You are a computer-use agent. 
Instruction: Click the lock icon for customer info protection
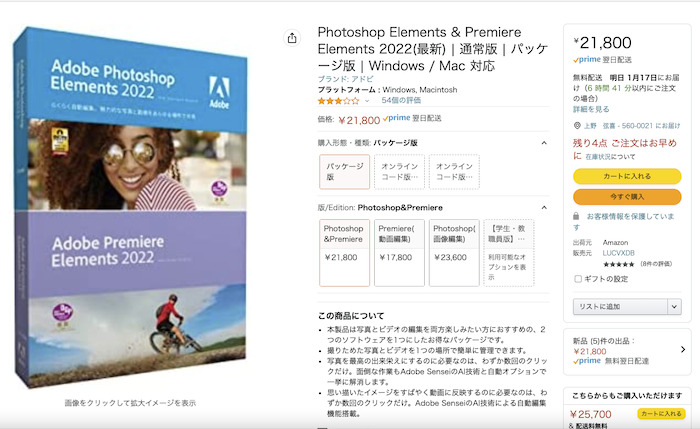click(576, 216)
